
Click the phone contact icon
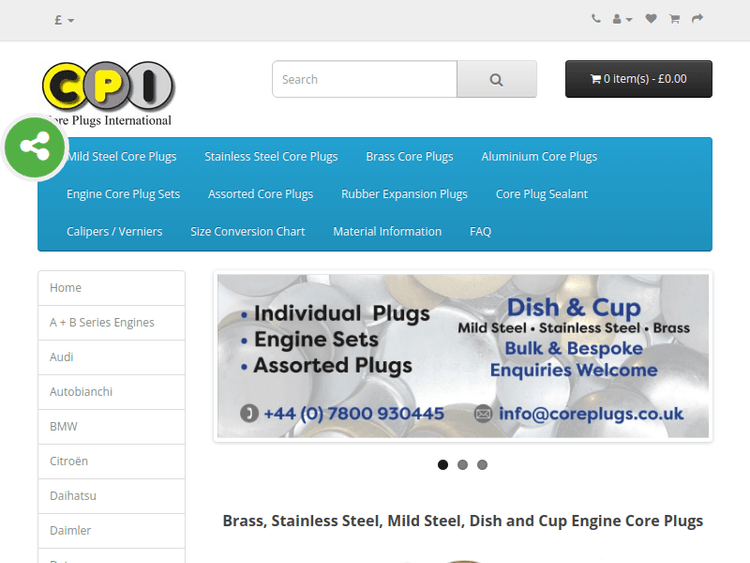point(597,19)
